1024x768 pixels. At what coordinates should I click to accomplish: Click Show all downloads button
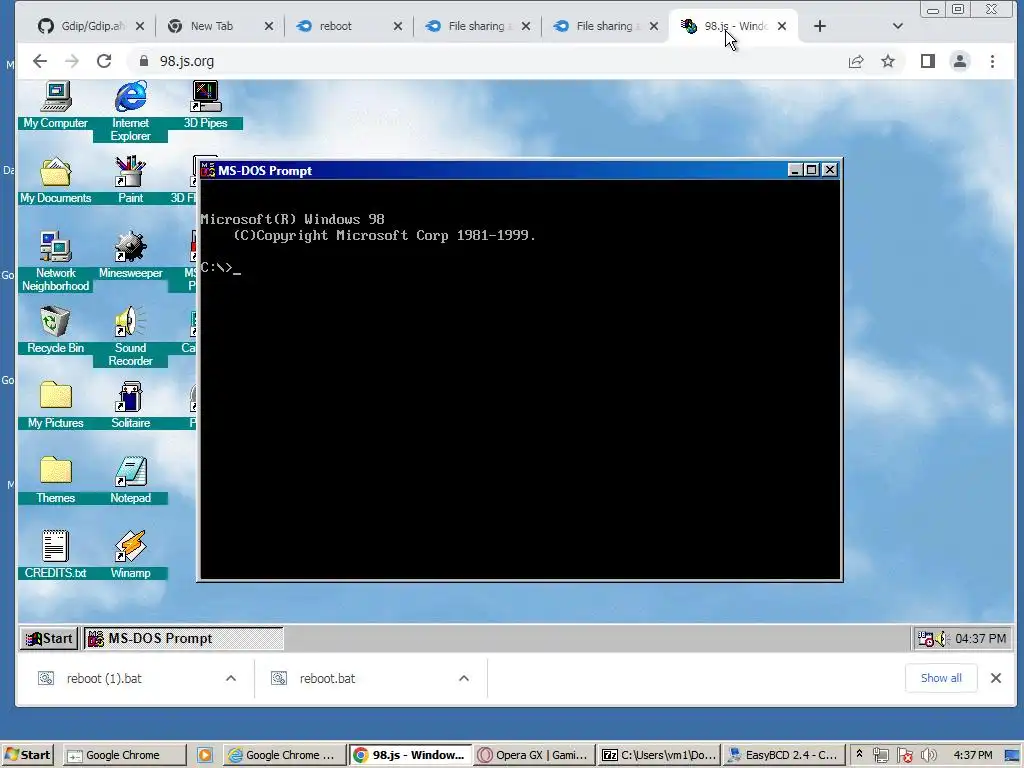point(941,678)
